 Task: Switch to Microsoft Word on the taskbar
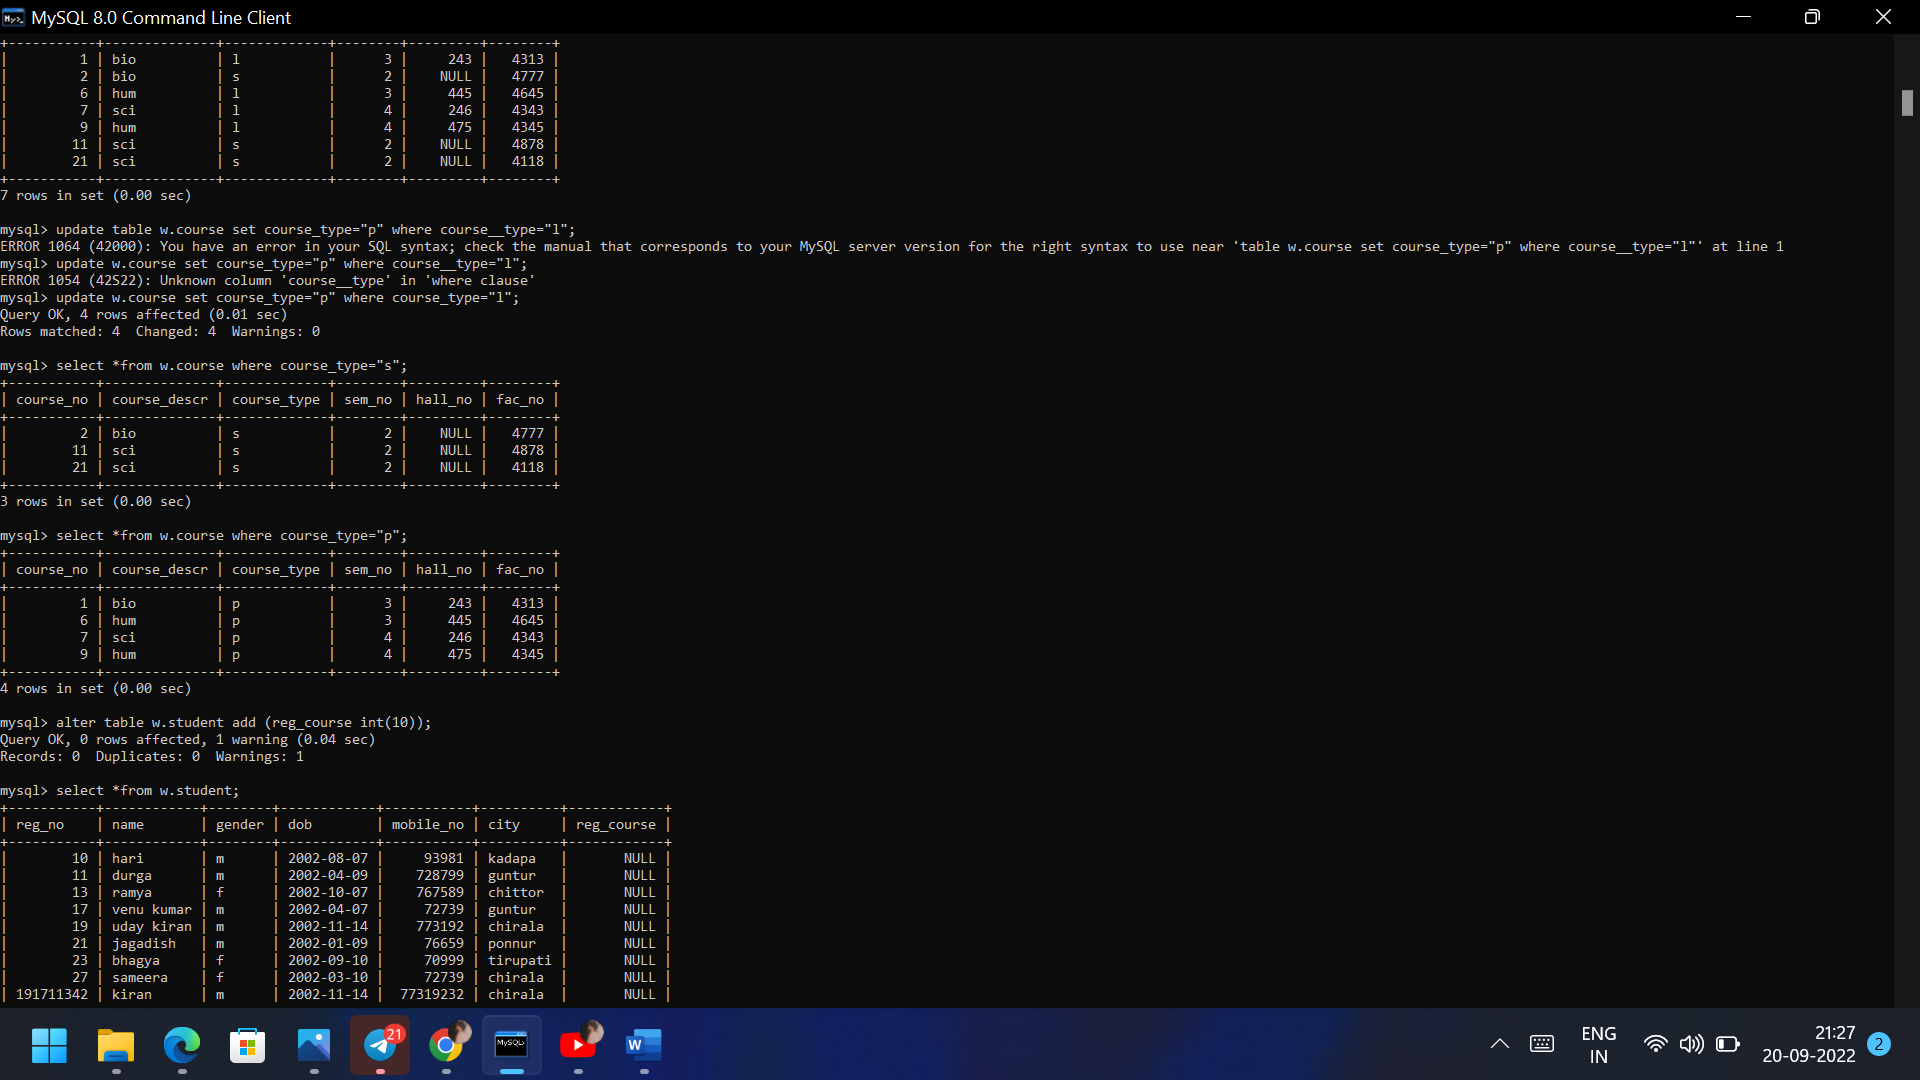[x=644, y=1045]
